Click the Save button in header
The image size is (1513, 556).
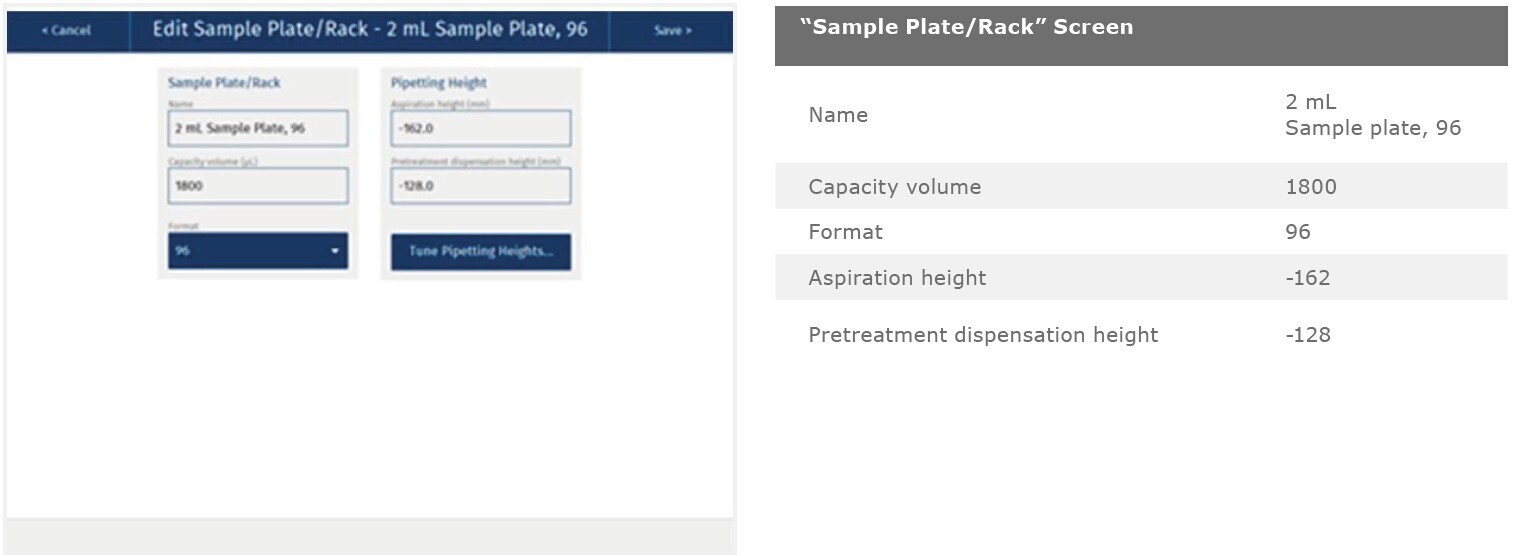[672, 31]
